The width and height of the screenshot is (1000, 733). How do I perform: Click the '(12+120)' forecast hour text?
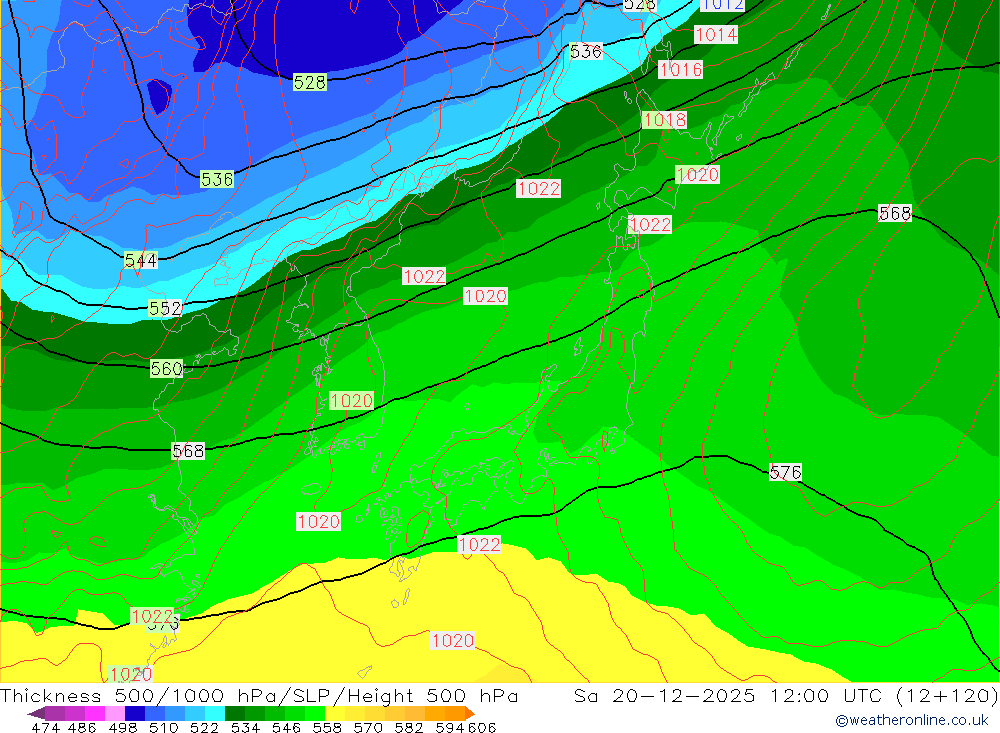[946, 695]
